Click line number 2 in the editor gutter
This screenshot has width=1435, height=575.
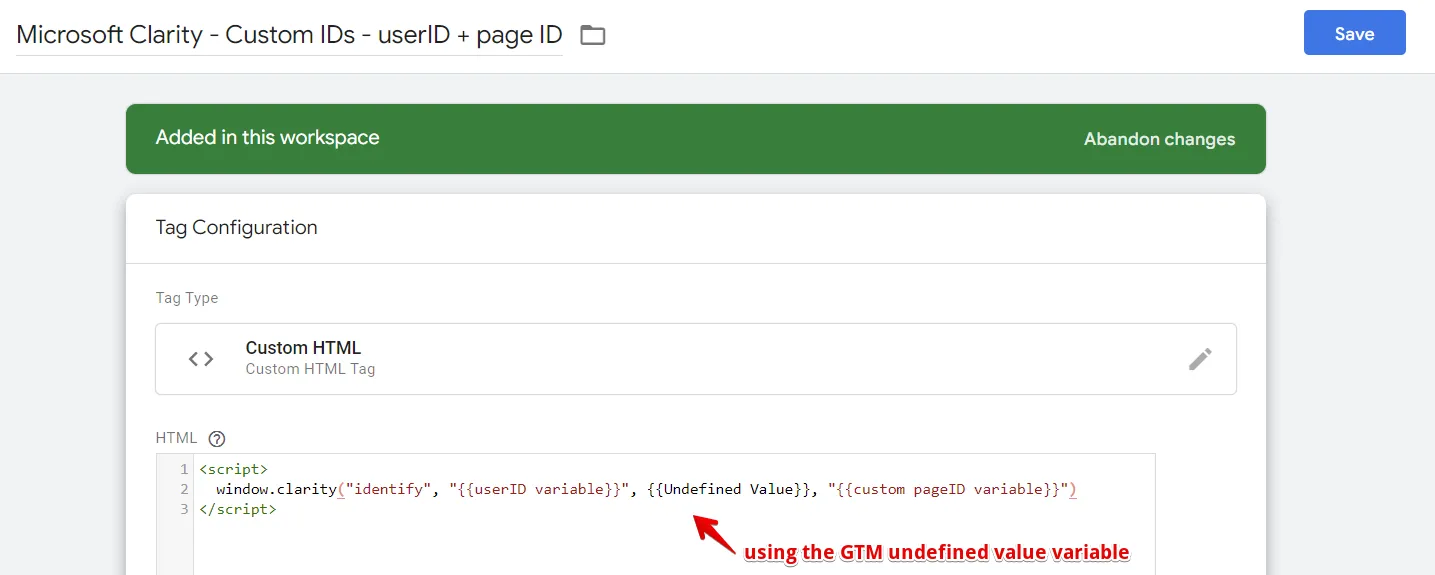pos(183,489)
